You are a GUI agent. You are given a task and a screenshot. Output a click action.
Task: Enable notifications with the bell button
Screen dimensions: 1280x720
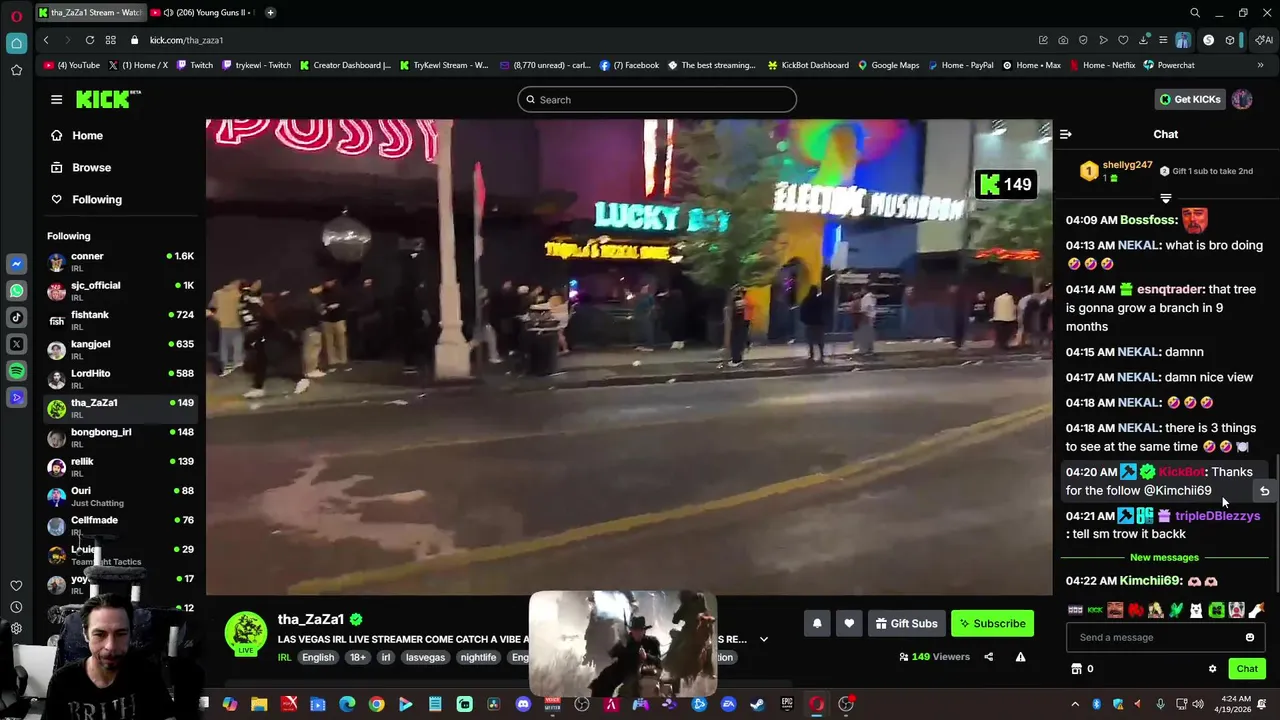(x=817, y=623)
